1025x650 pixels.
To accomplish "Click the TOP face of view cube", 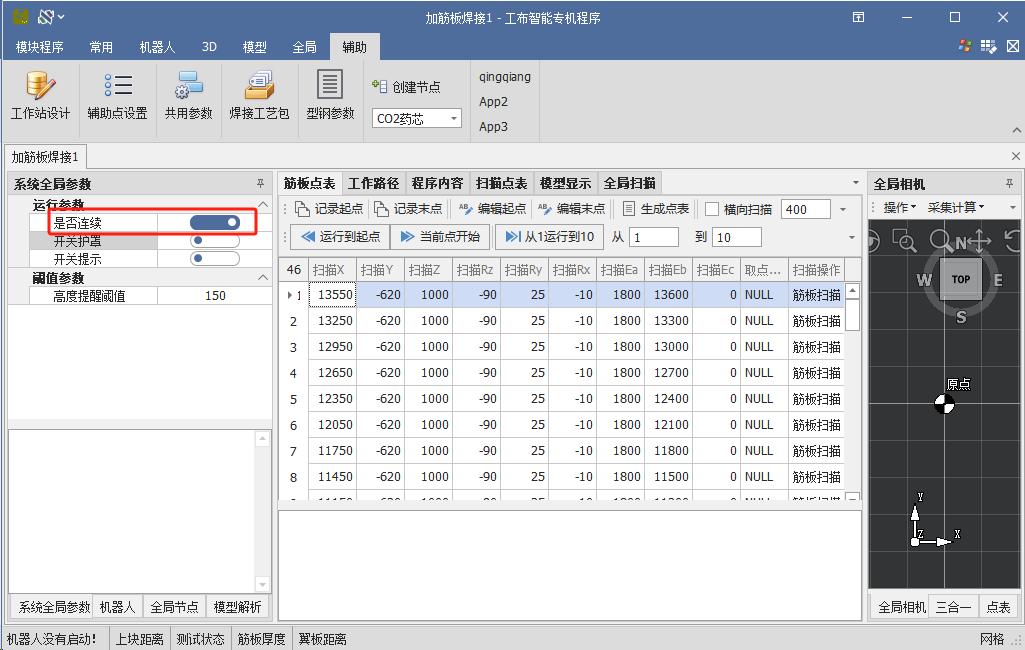I will pyautogui.click(x=960, y=280).
